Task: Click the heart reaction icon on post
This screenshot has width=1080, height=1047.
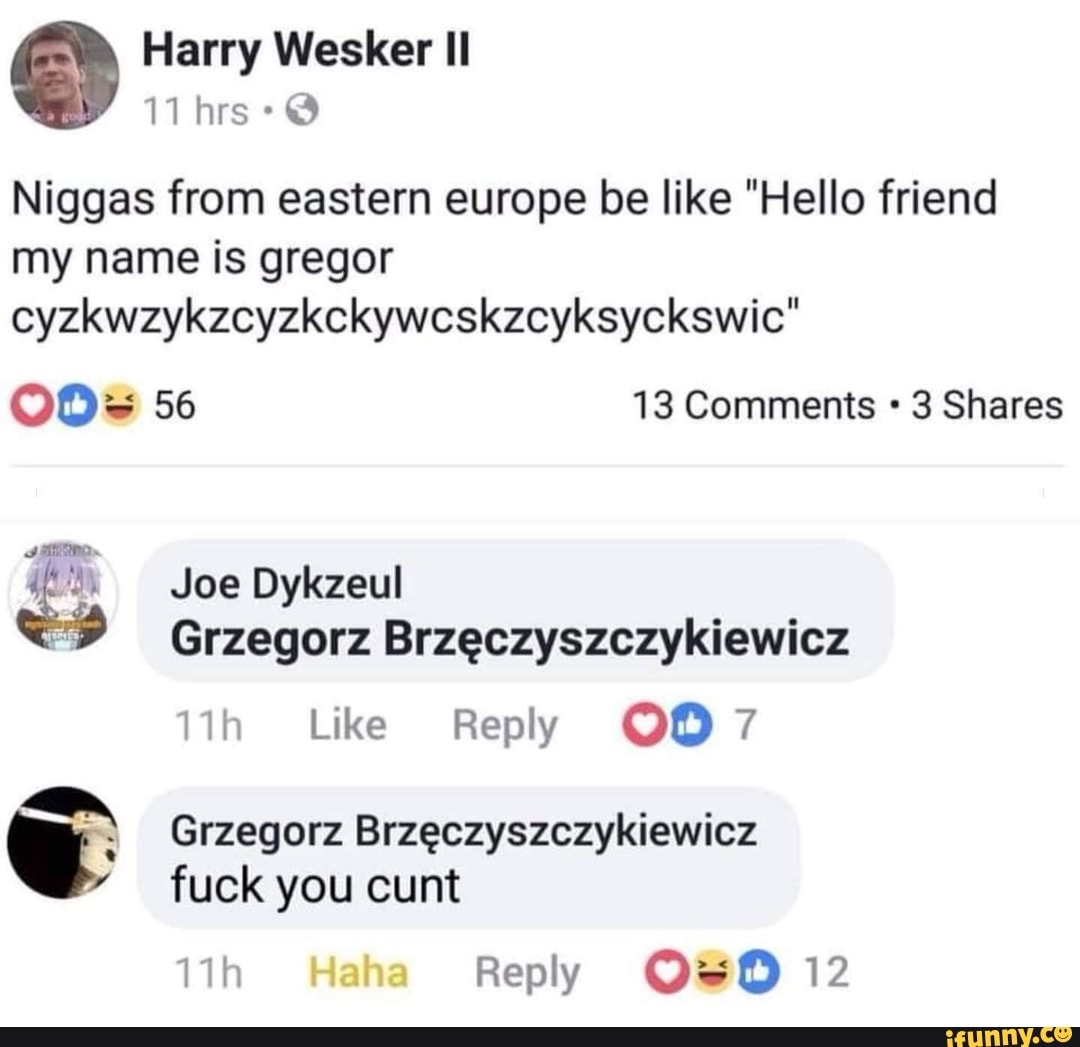Action: click(32, 406)
